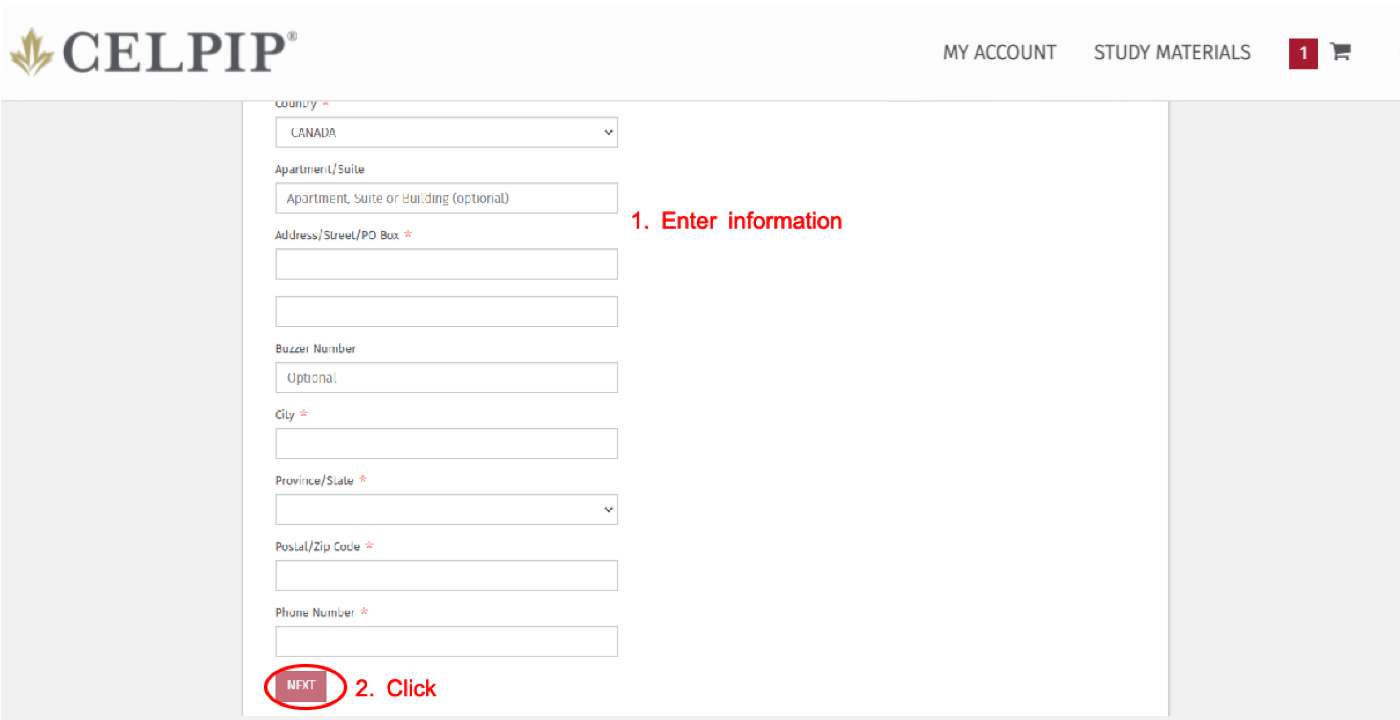This screenshot has height=720, width=1400.
Task: Open the MY ACCOUNT menu
Action: (x=999, y=53)
